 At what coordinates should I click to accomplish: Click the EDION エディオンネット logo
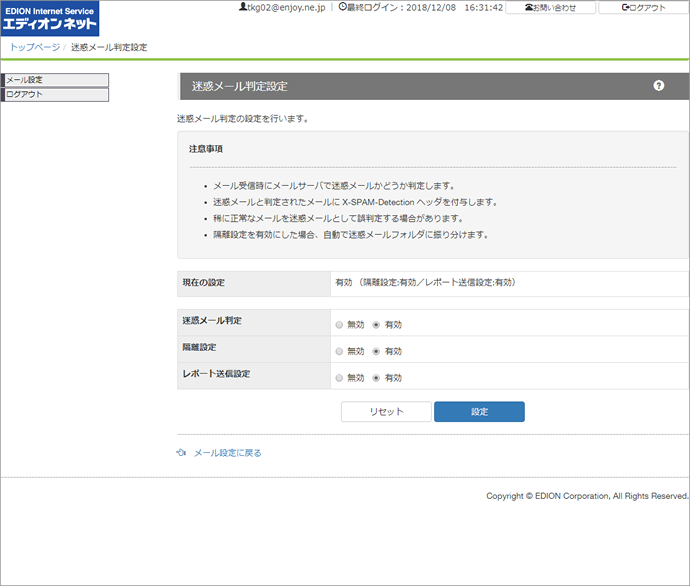coord(50,18)
